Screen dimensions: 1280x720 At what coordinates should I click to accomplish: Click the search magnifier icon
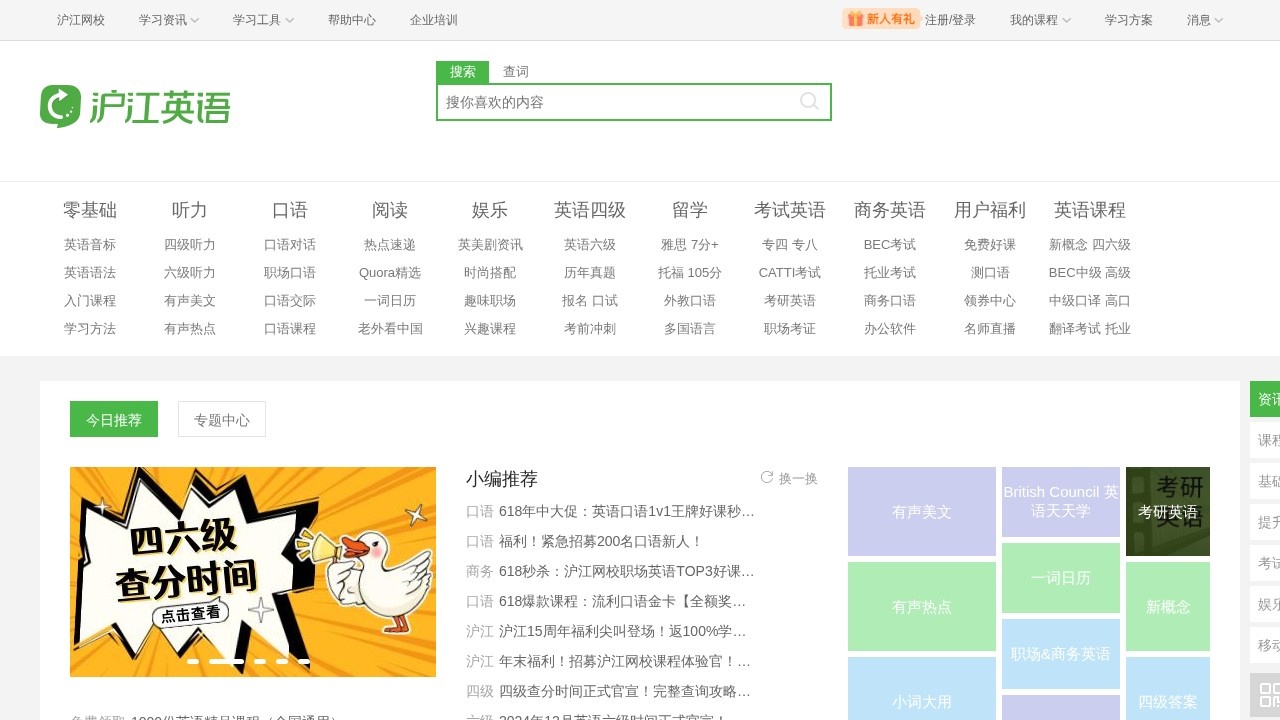click(x=809, y=101)
